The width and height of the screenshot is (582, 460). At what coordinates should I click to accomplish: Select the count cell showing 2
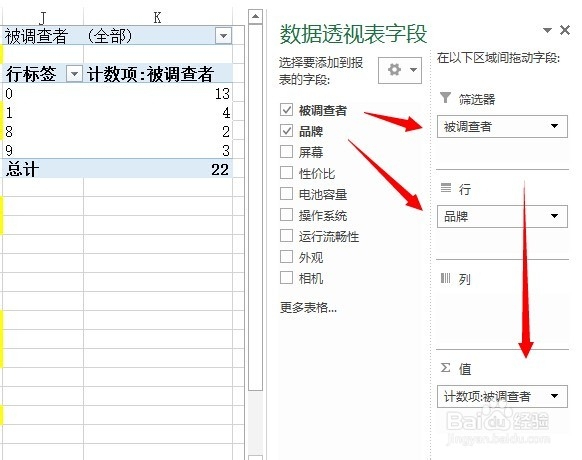click(x=158, y=131)
